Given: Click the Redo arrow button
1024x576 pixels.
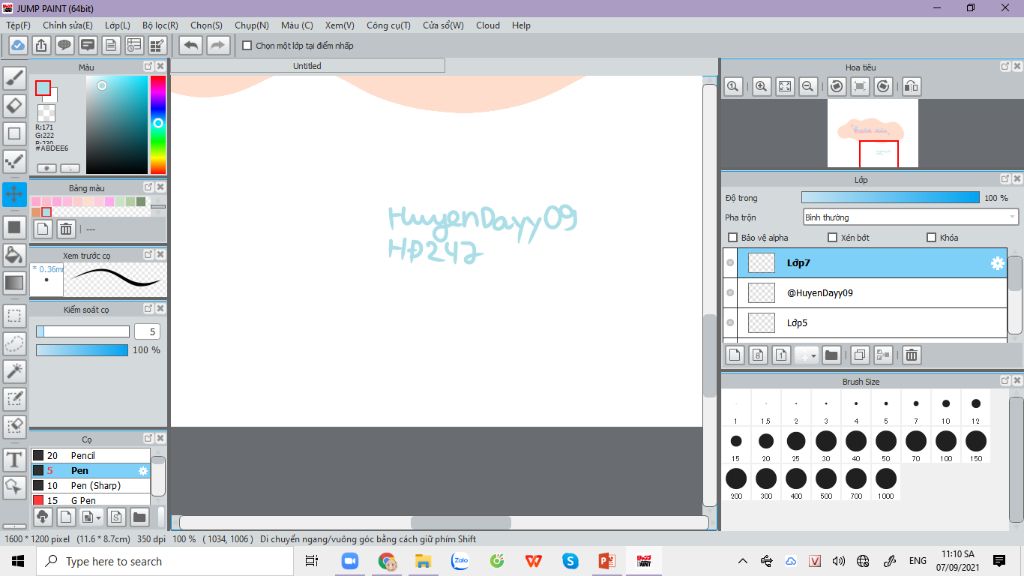Looking at the screenshot, I should tap(218, 46).
